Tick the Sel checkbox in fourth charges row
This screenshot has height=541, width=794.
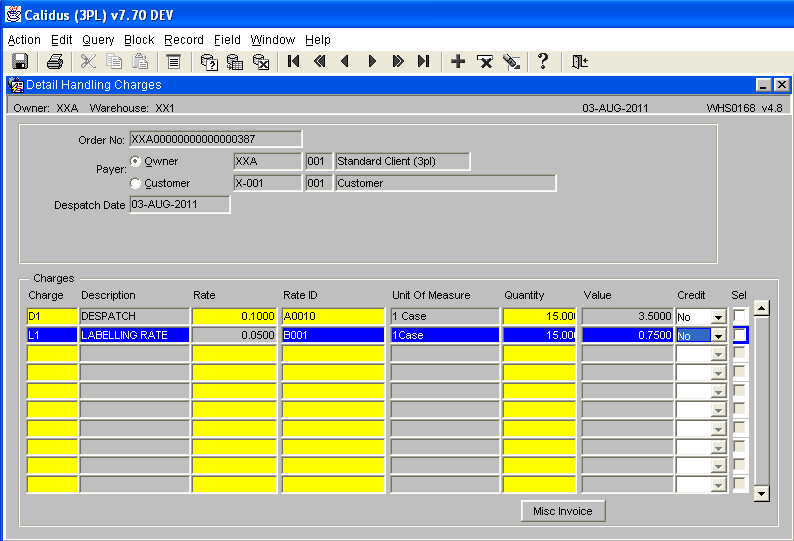(x=739, y=371)
